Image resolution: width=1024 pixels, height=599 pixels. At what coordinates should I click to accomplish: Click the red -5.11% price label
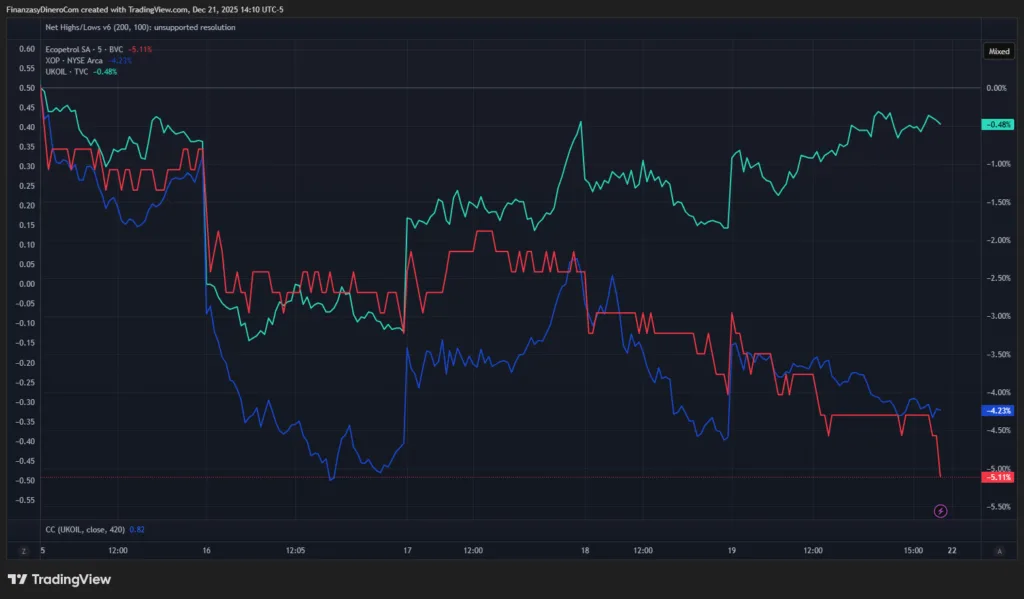[998, 477]
